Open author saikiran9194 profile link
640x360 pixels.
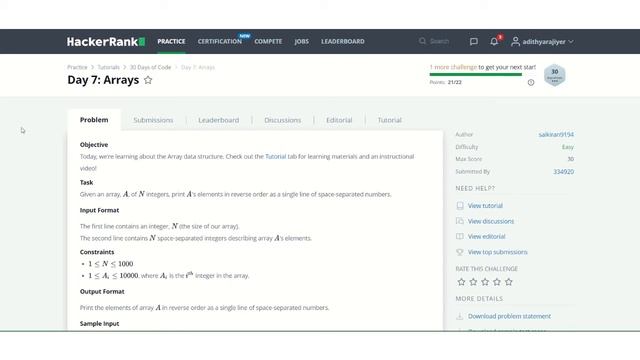[x=556, y=134]
